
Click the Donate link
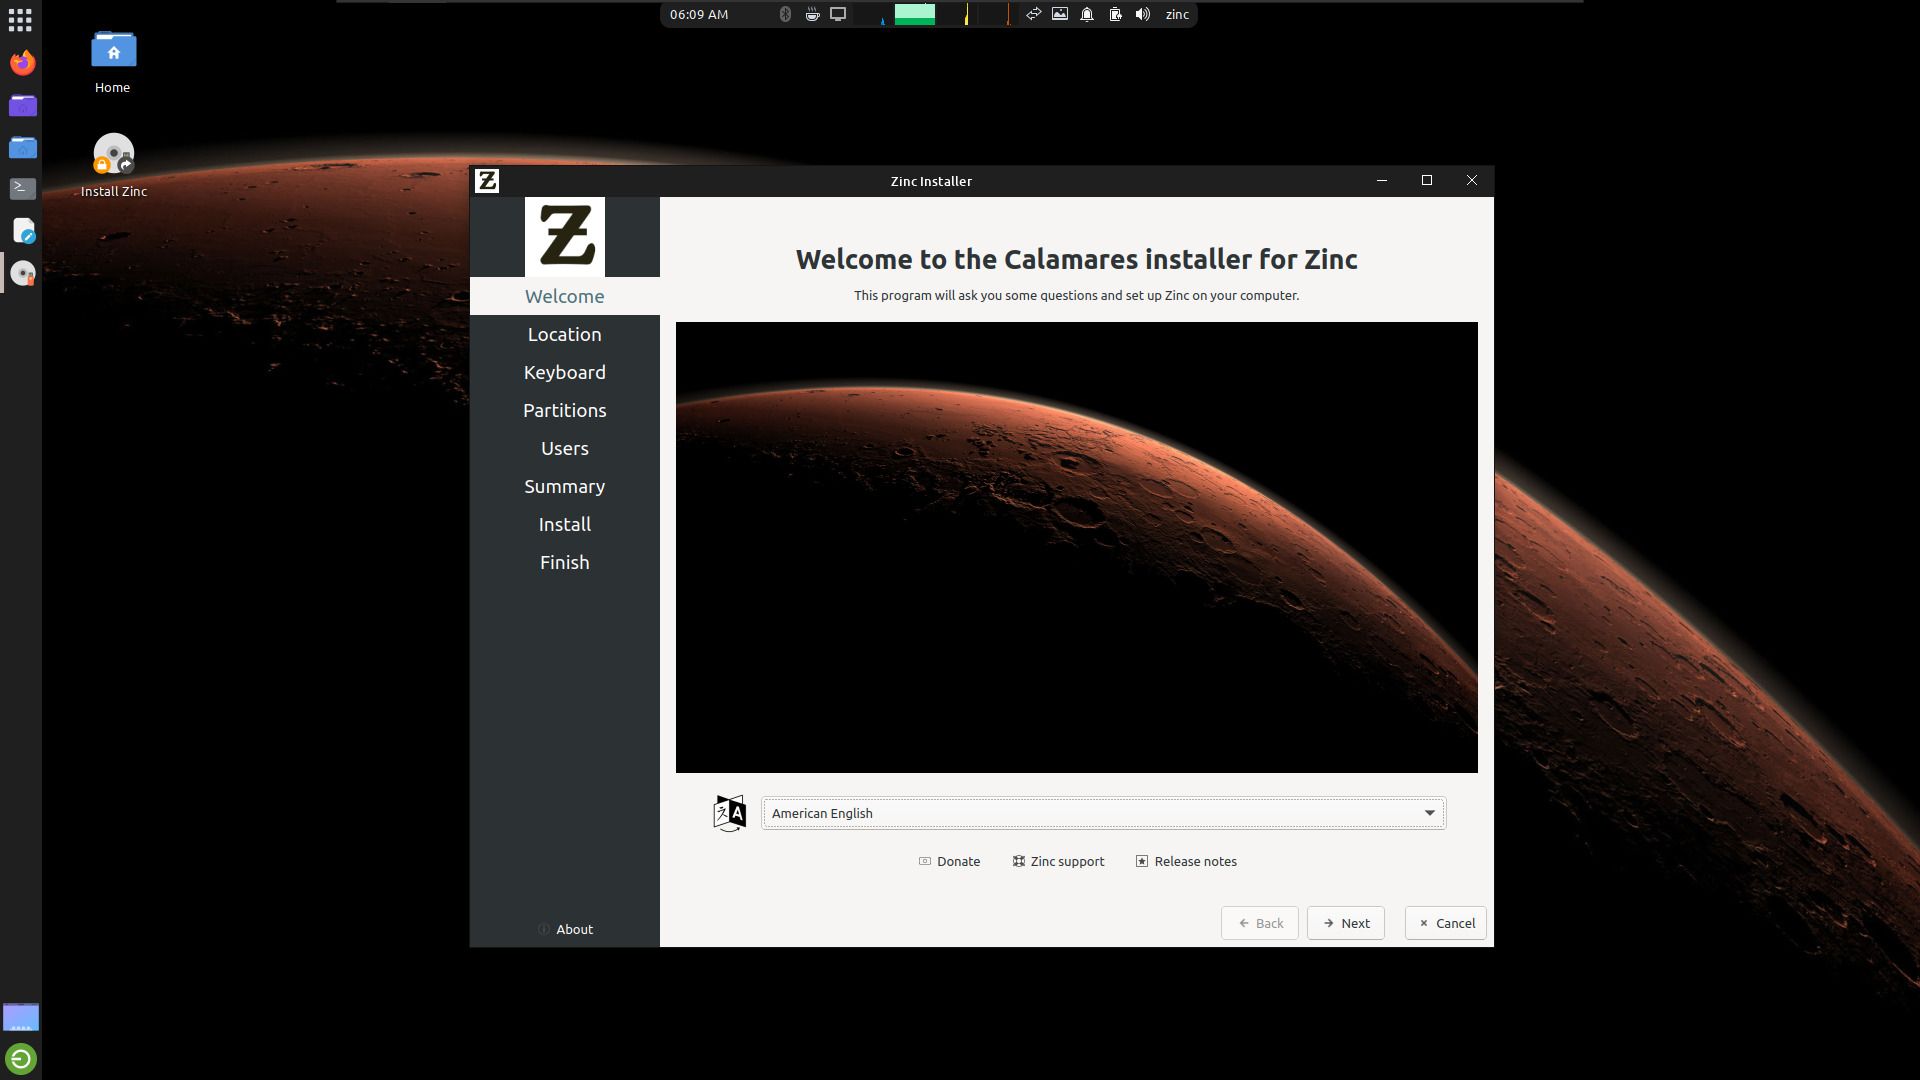tap(949, 861)
